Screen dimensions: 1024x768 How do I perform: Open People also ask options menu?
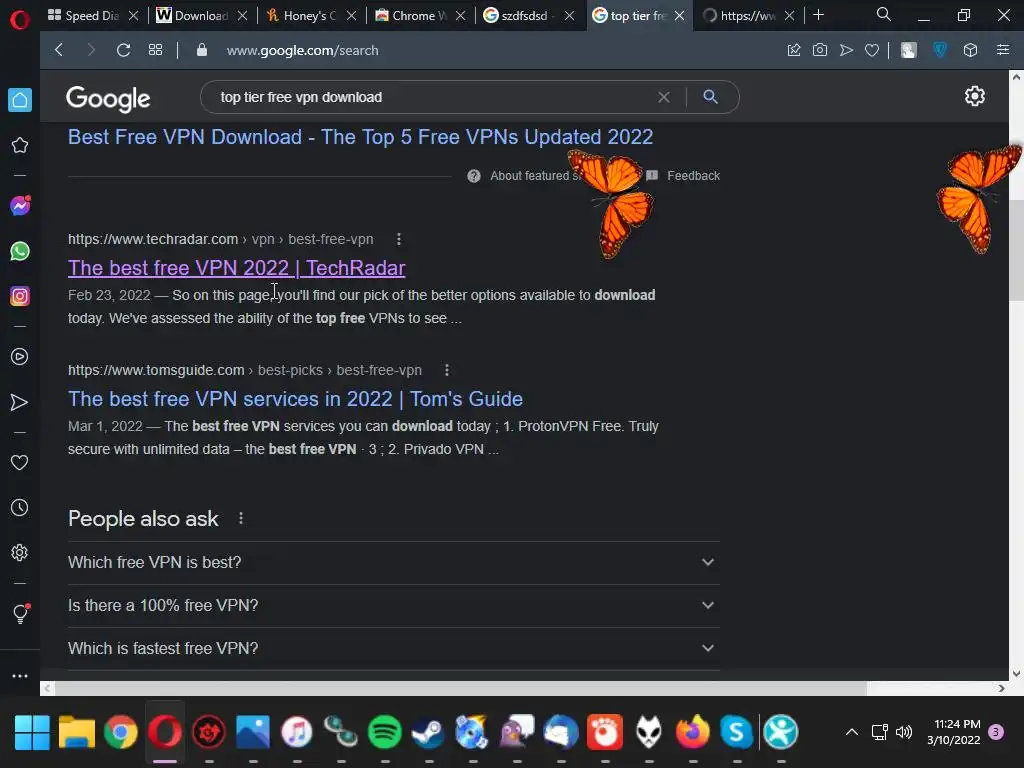(x=241, y=518)
